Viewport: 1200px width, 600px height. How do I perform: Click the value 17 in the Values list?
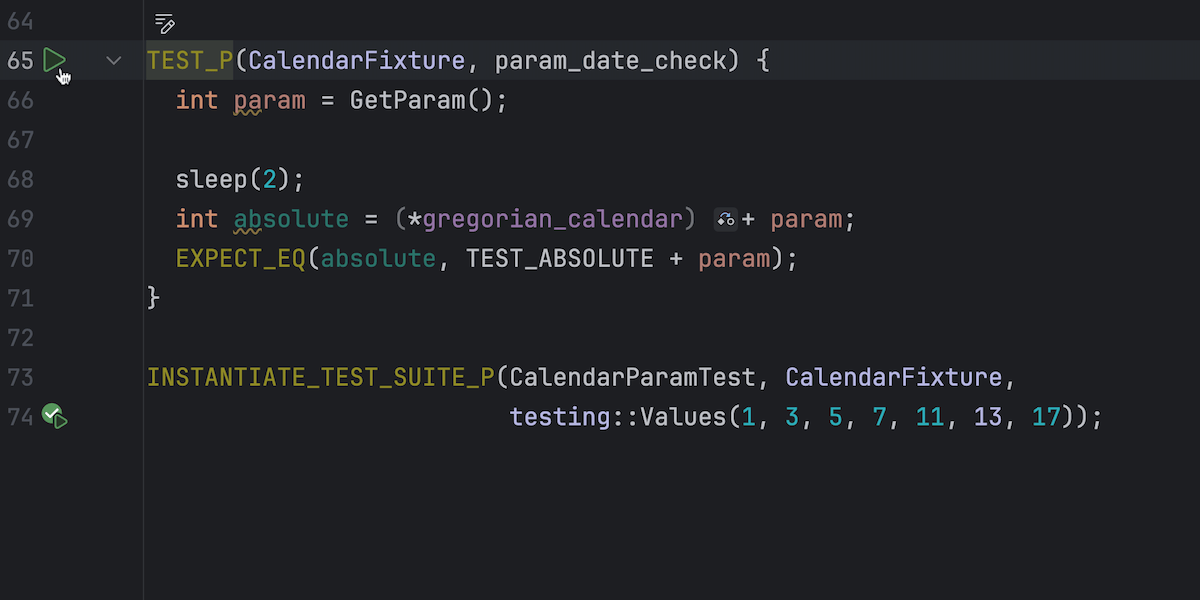point(1045,416)
